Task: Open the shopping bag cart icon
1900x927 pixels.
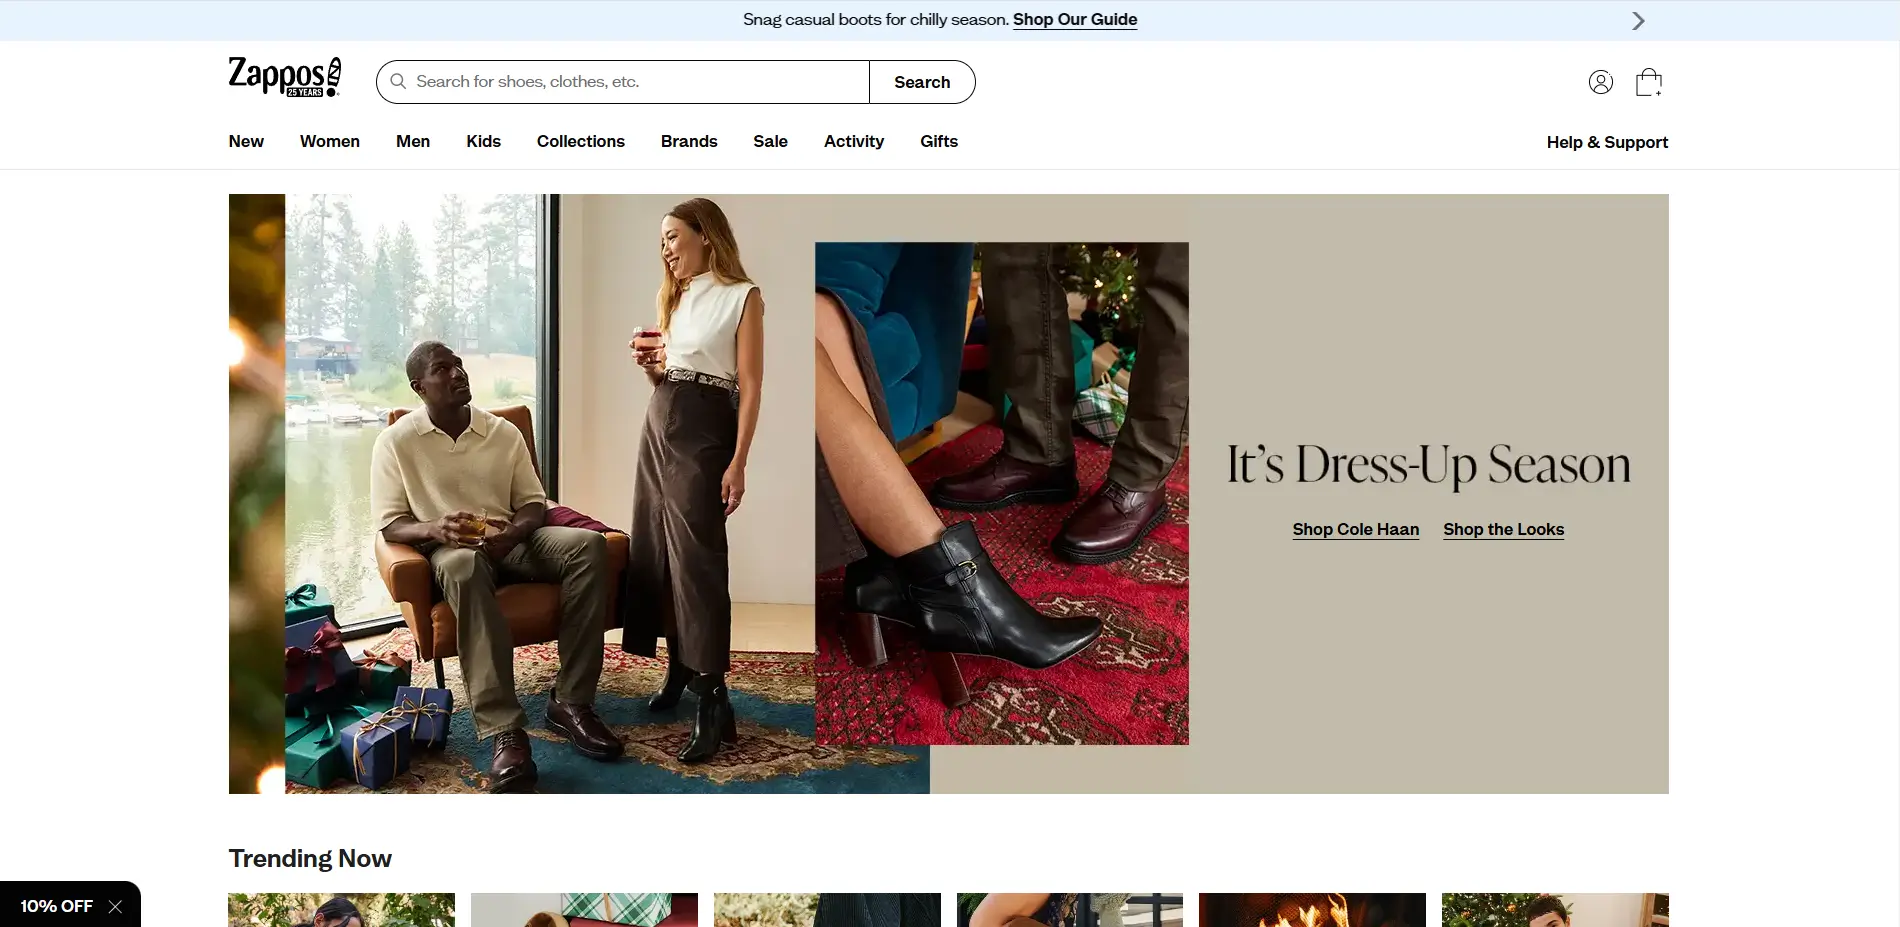Action: [x=1649, y=82]
